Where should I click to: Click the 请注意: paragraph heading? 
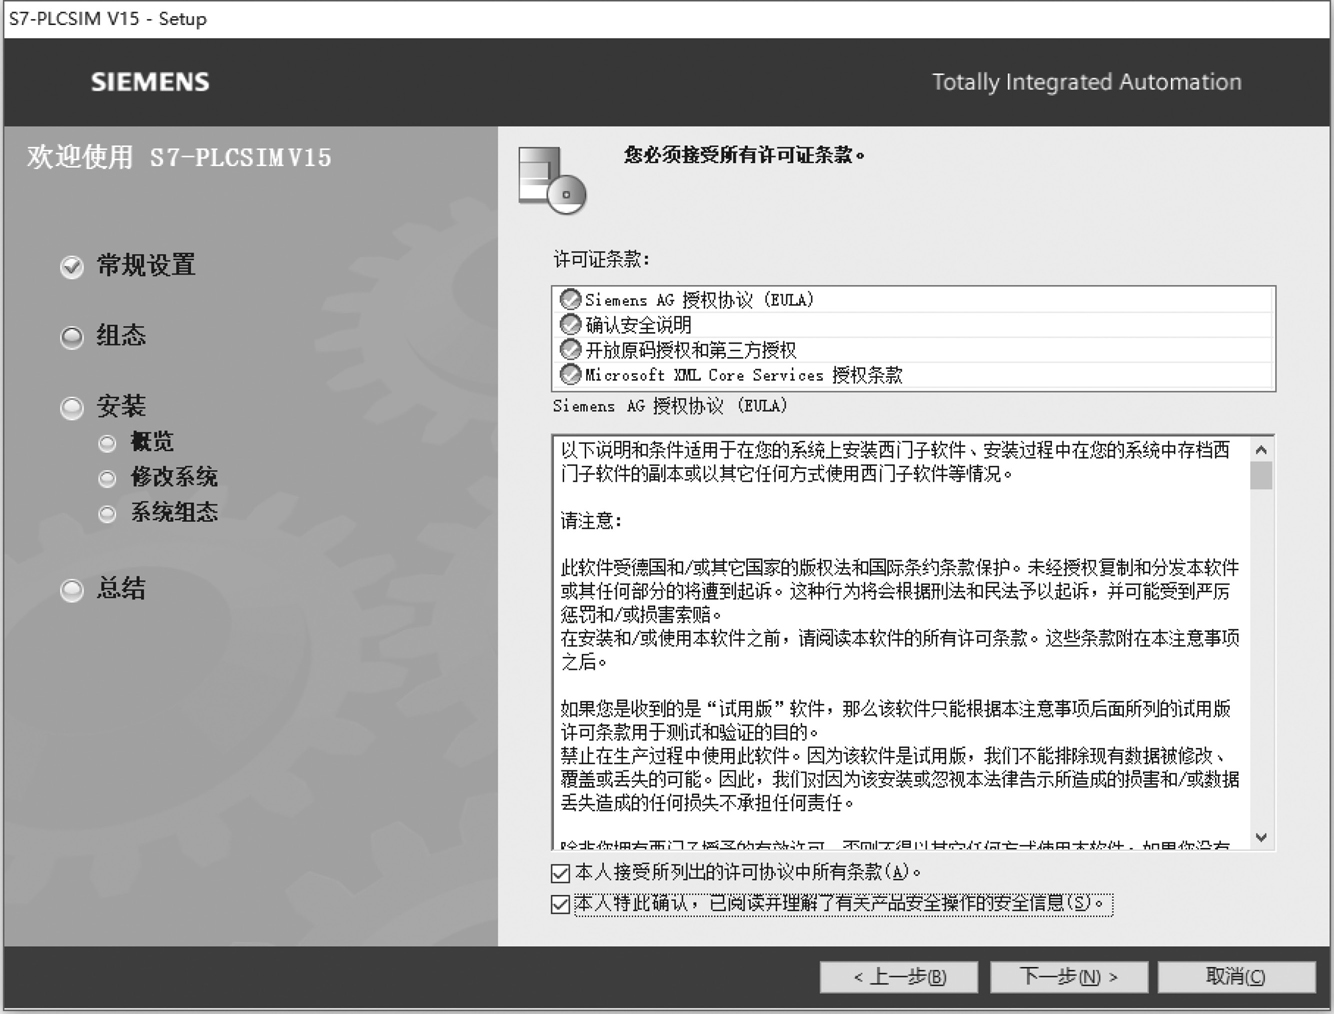pyautogui.click(x=591, y=521)
